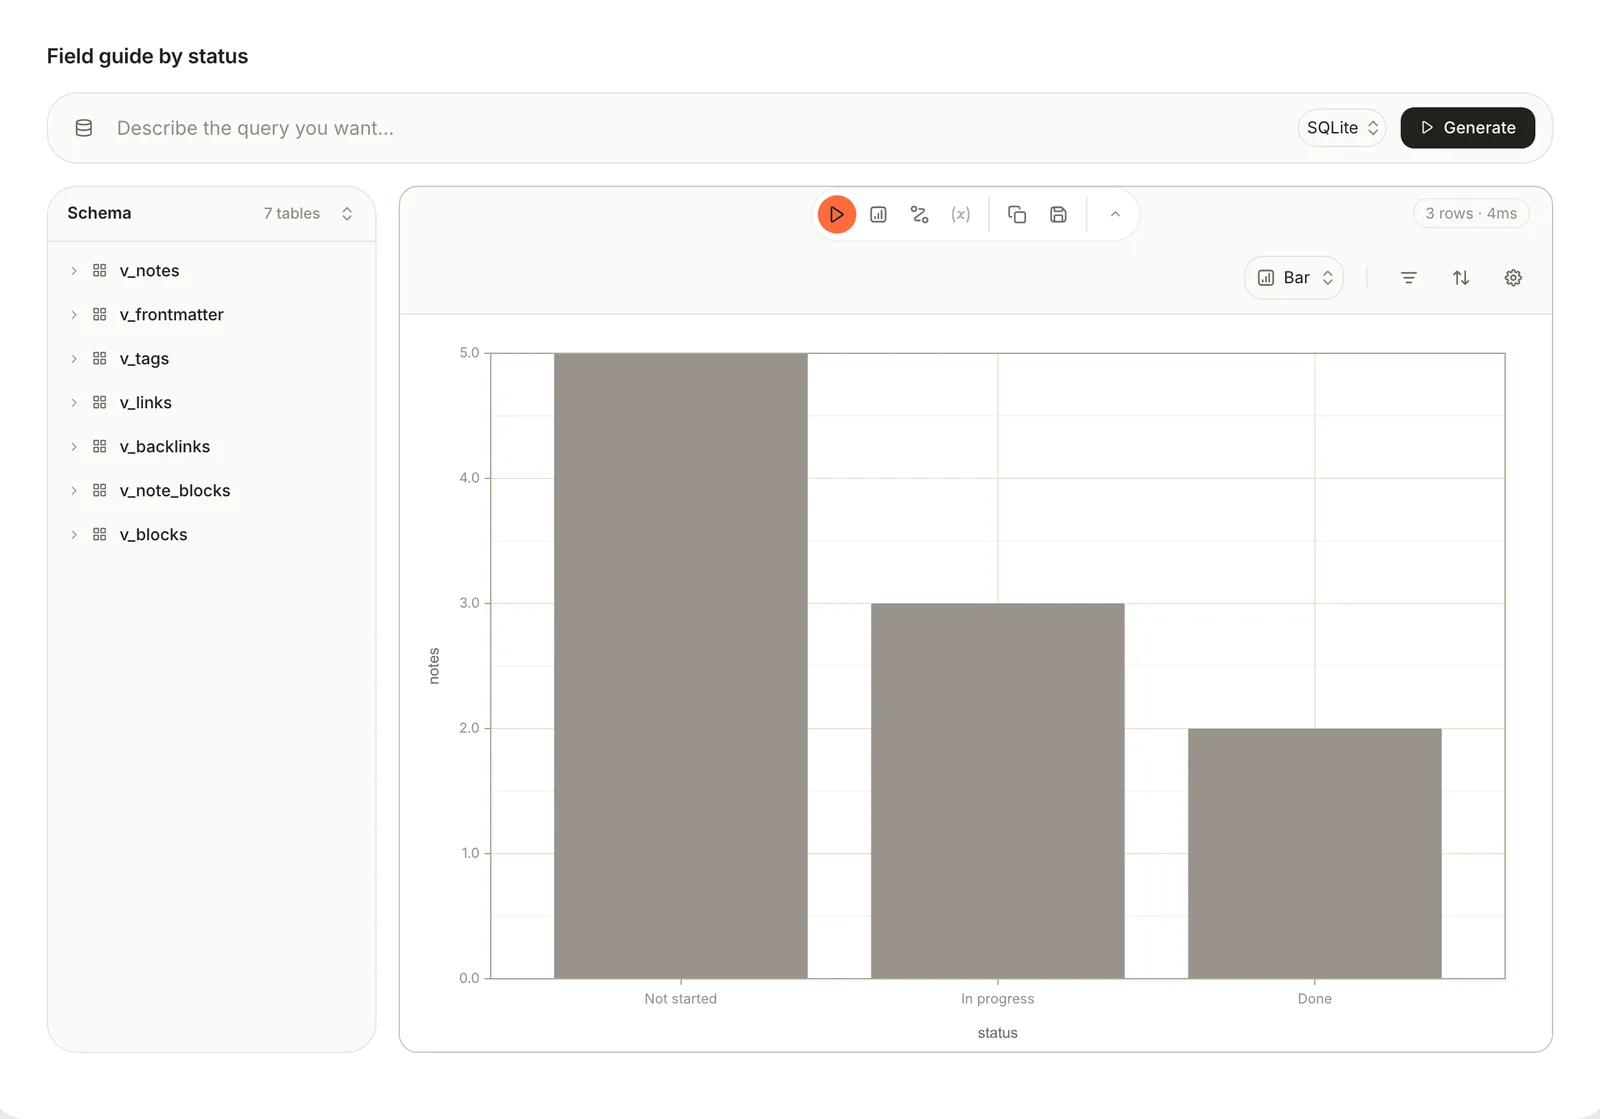Image resolution: width=1600 pixels, height=1119 pixels.
Task: Click the Field guide by status title
Action: click(x=148, y=56)
